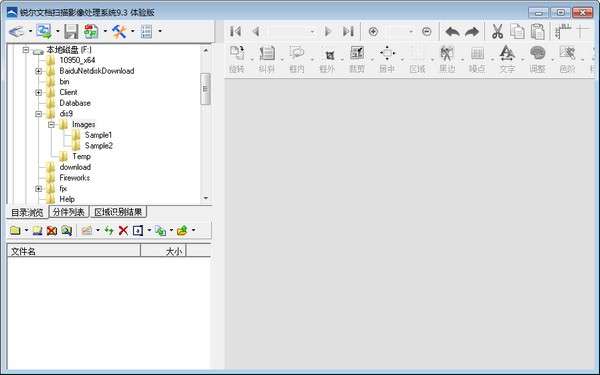600x375 pixels.
Task: Collapse the Images folder node
Action: click(51, 124)
